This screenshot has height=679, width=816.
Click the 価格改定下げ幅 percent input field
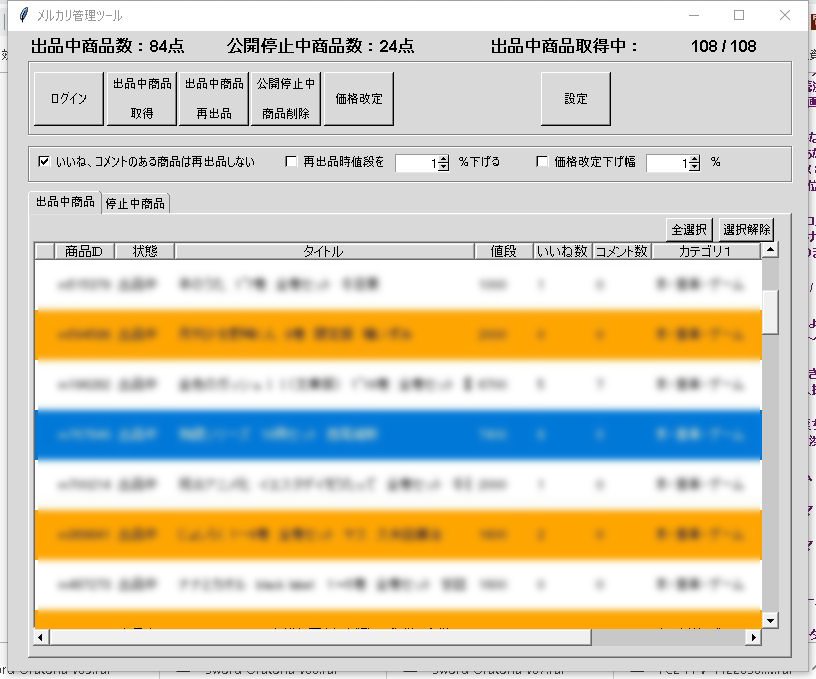point(668,163)
